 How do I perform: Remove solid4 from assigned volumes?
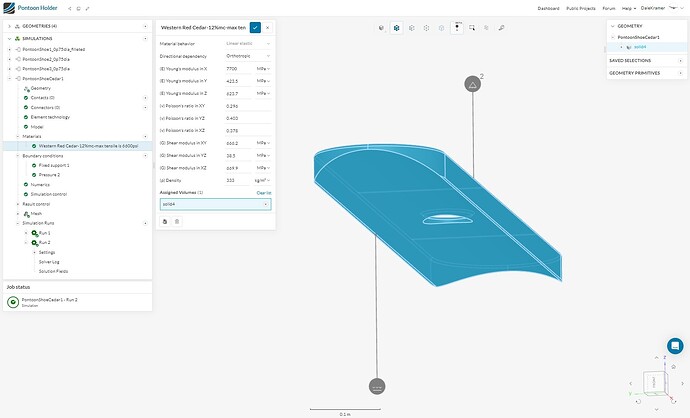pyautogui.click(x=266, y=204)
